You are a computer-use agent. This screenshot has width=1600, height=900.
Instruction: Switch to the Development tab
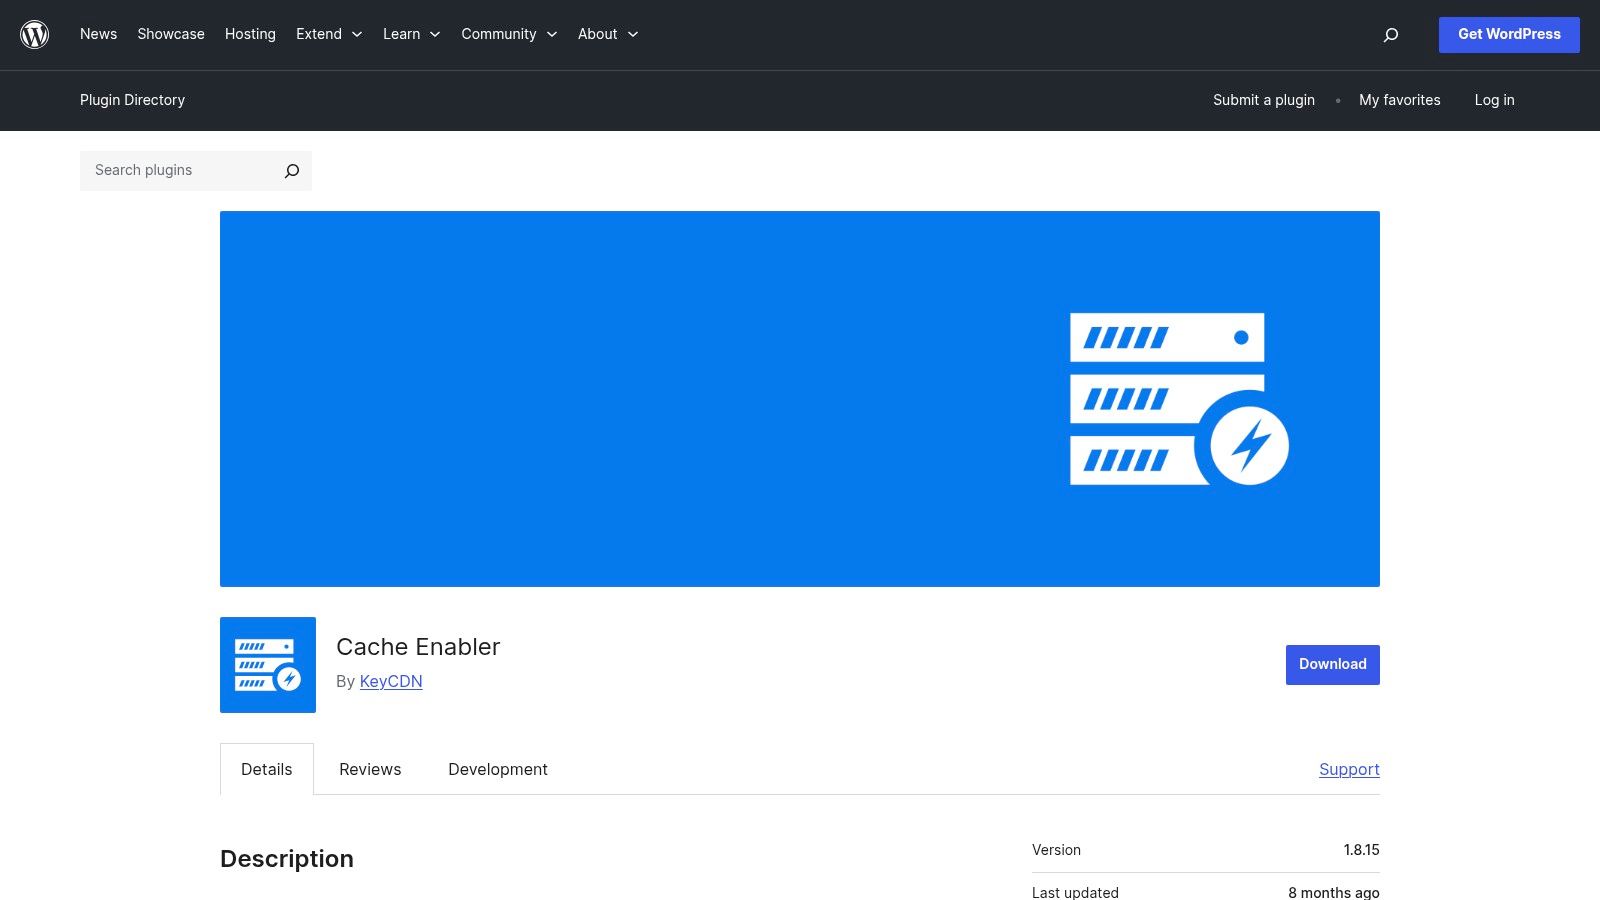coord(498,769)
